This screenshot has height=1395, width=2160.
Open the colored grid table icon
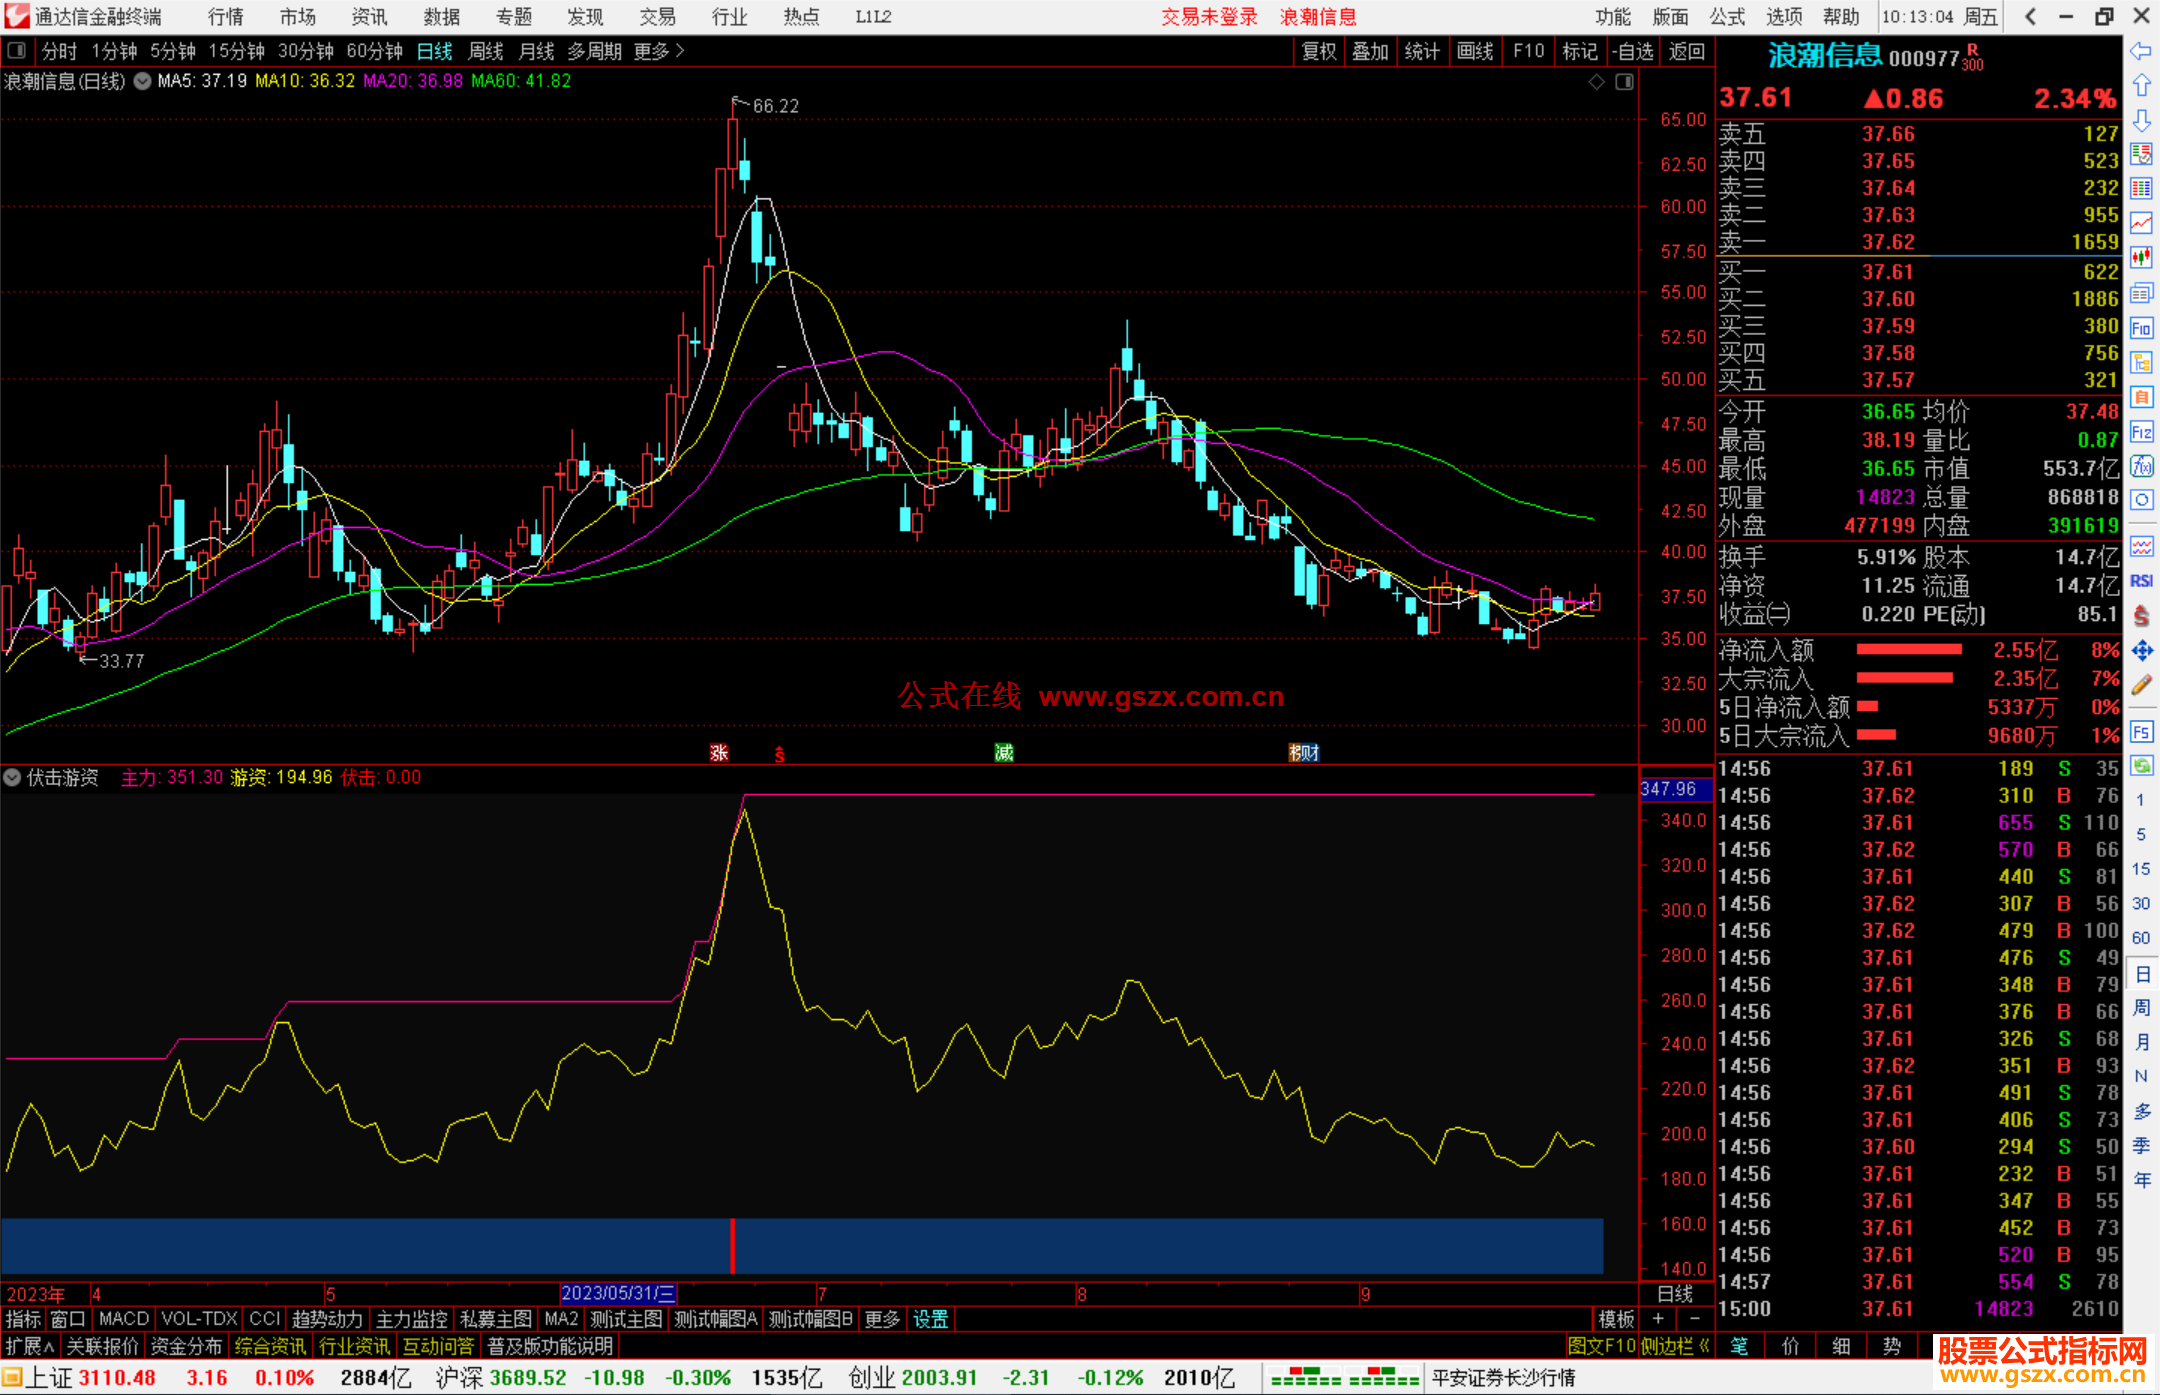click(x=2141, y=189)
